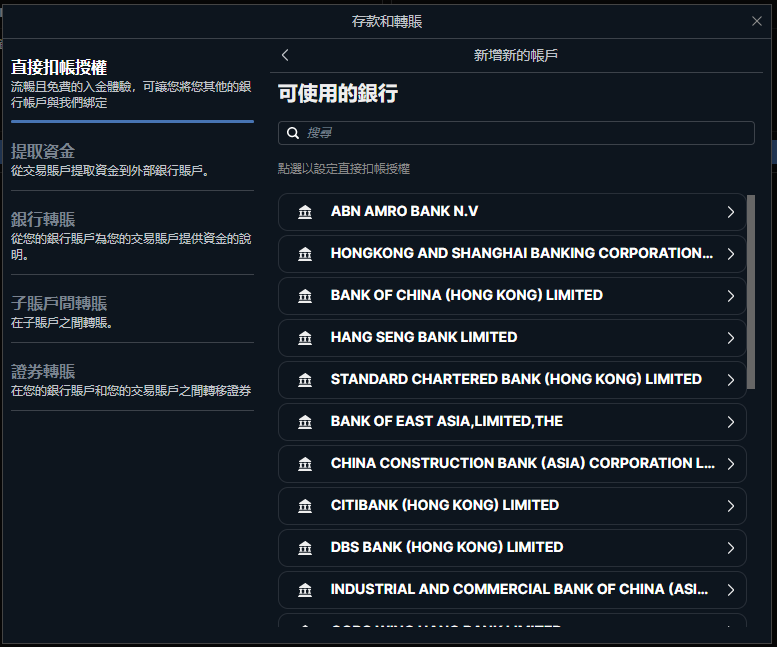Click bank icon next to HONGKONG AND SHANGHAI BANKING
The image size is (777, 647).
pyautogui.click(x=305, y=254)
